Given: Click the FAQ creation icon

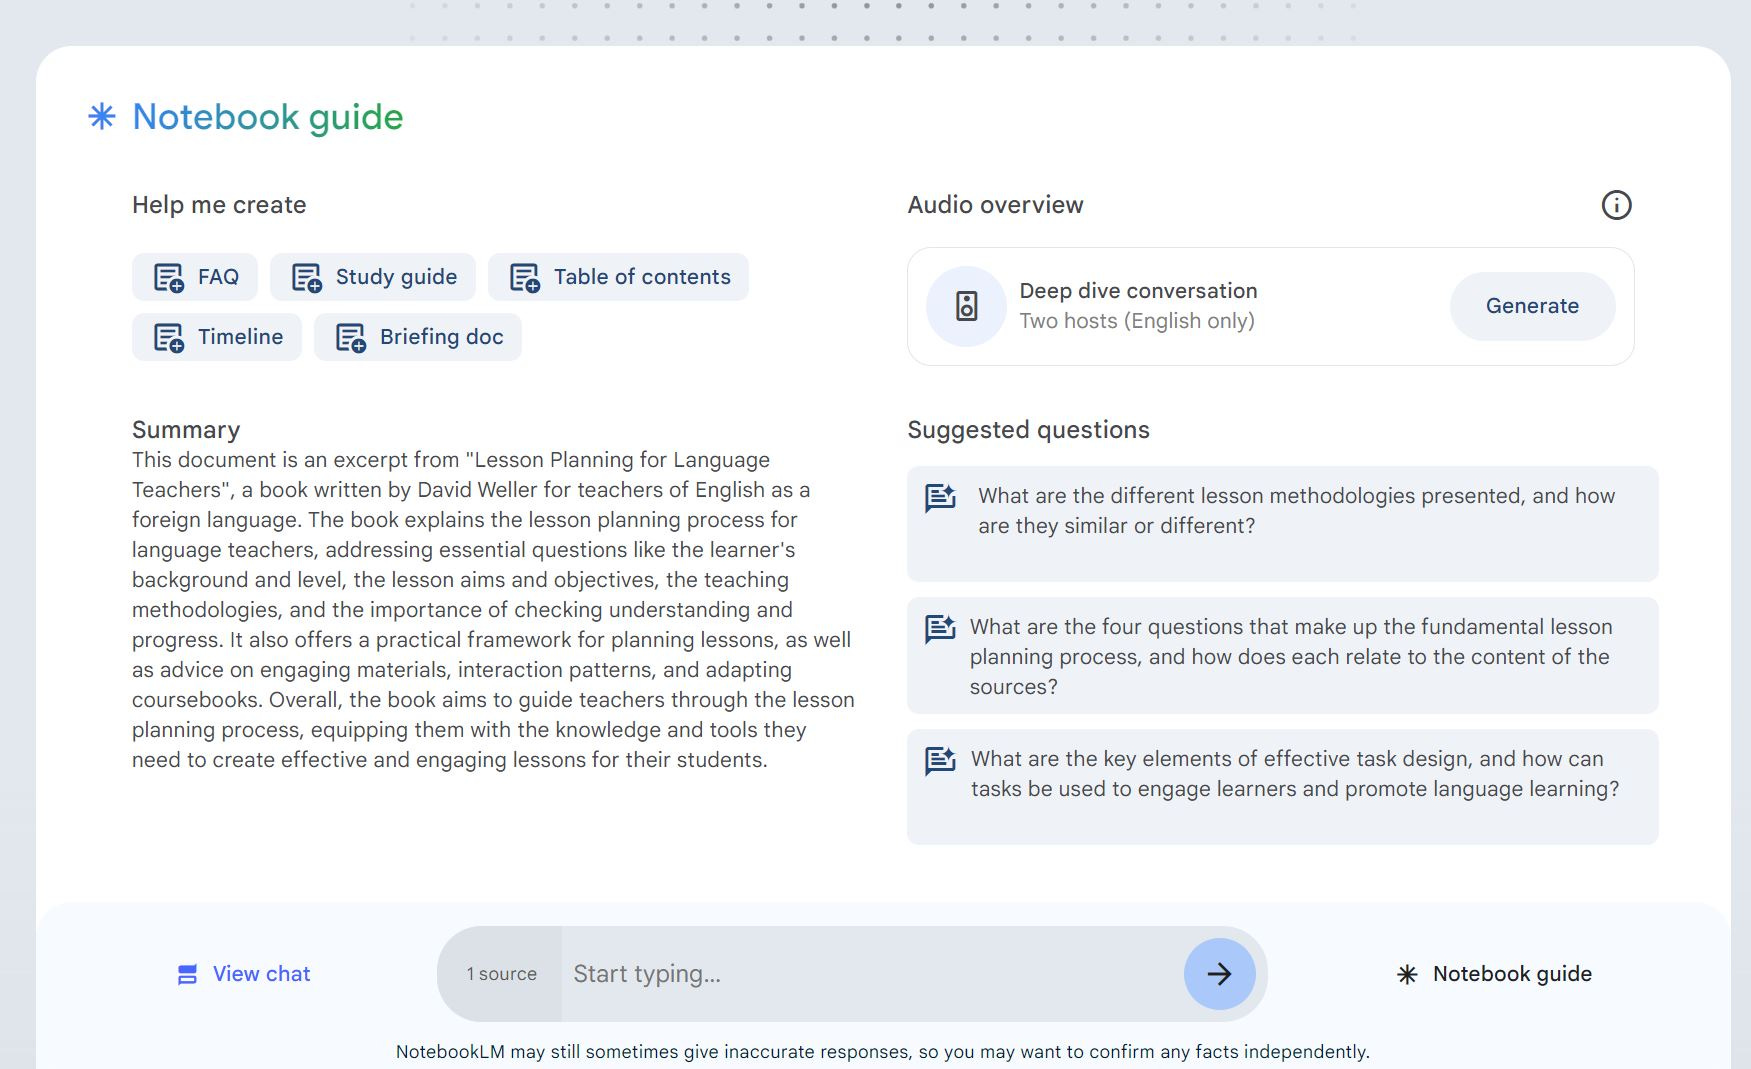Looking at the screenshot, I should (168, 277).
